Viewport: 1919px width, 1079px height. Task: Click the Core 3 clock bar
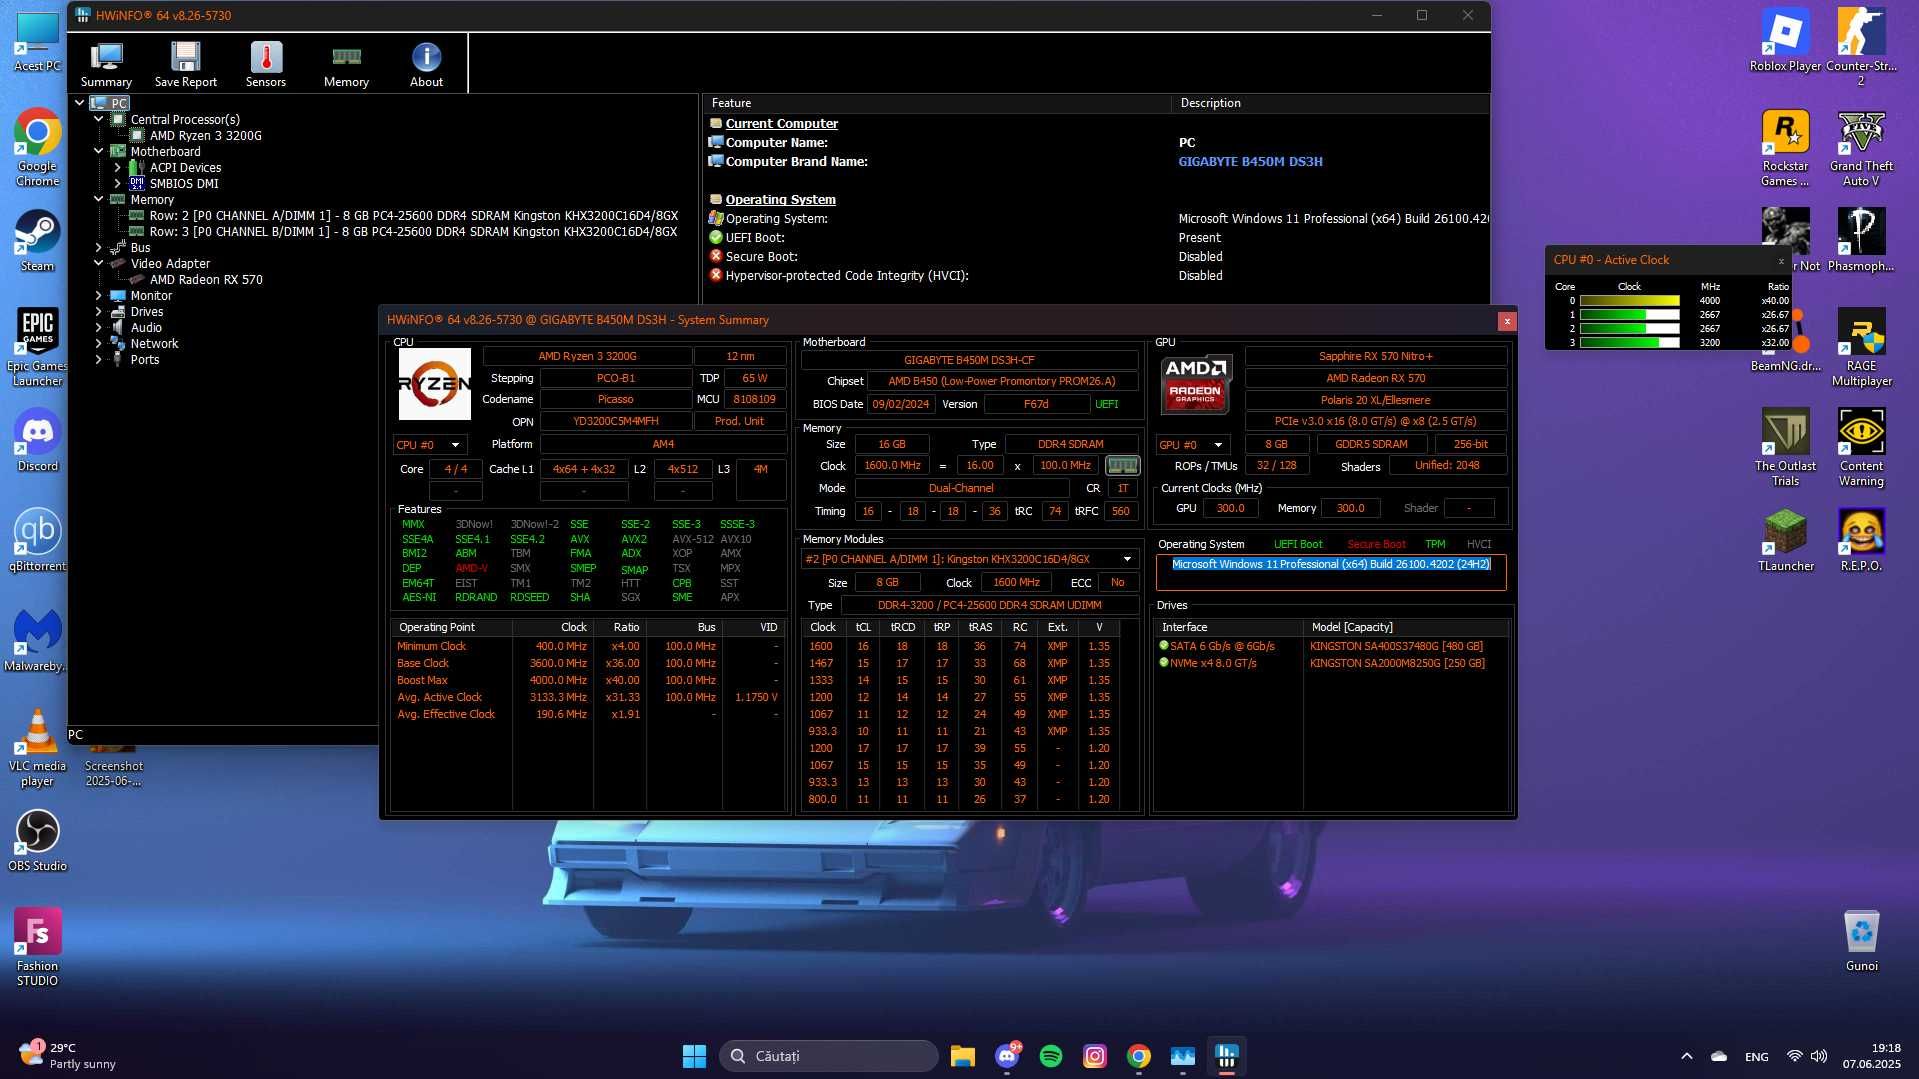coord(1629,342)
